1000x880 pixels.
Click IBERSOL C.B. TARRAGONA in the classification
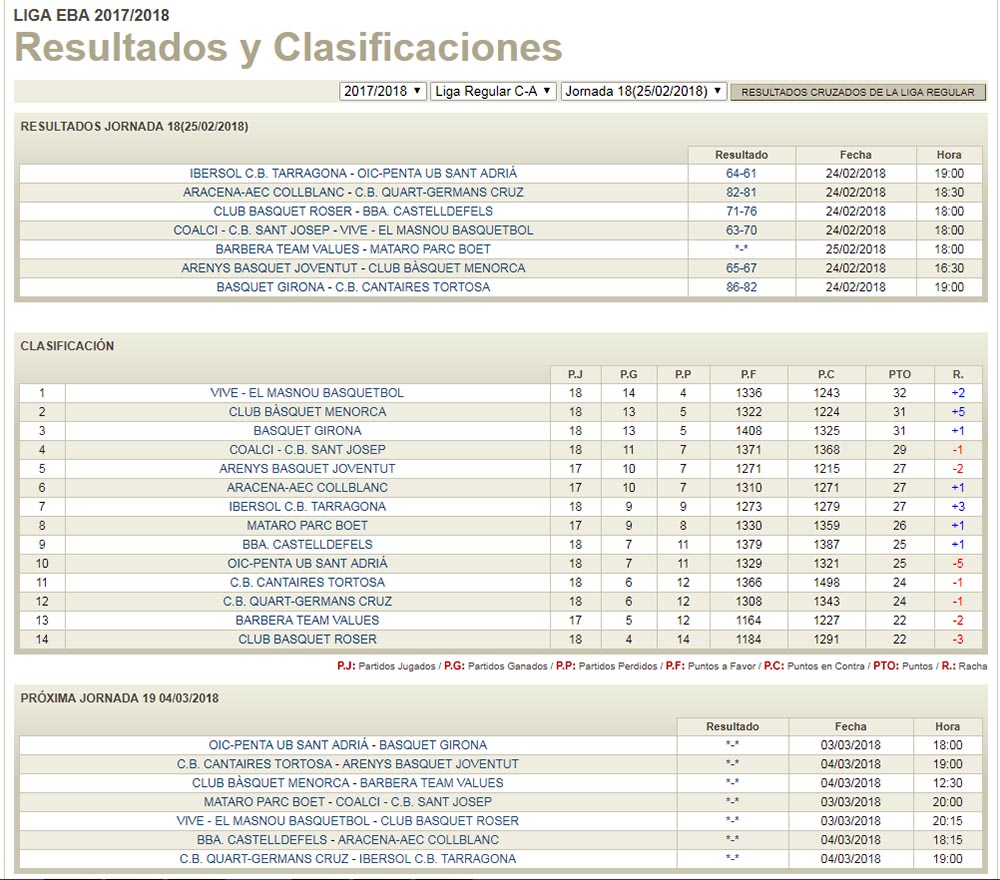tap(303, 507)
